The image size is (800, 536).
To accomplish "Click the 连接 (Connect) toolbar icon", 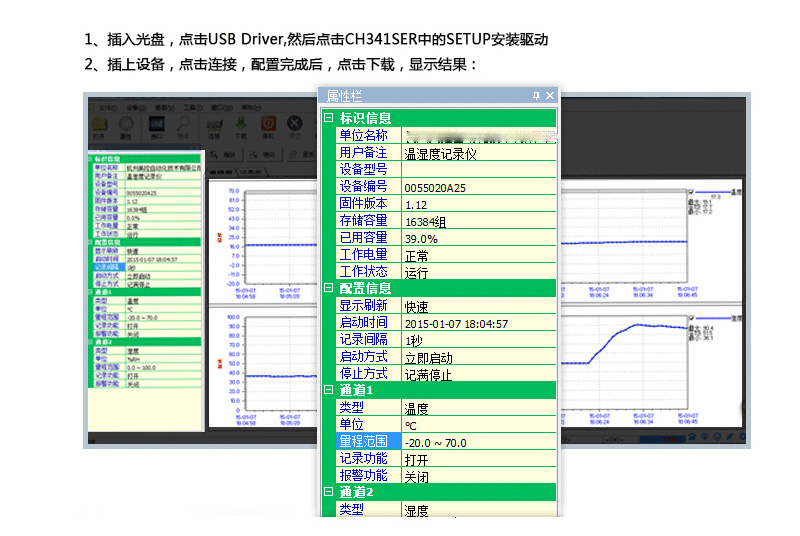I will tap(214, 125).
